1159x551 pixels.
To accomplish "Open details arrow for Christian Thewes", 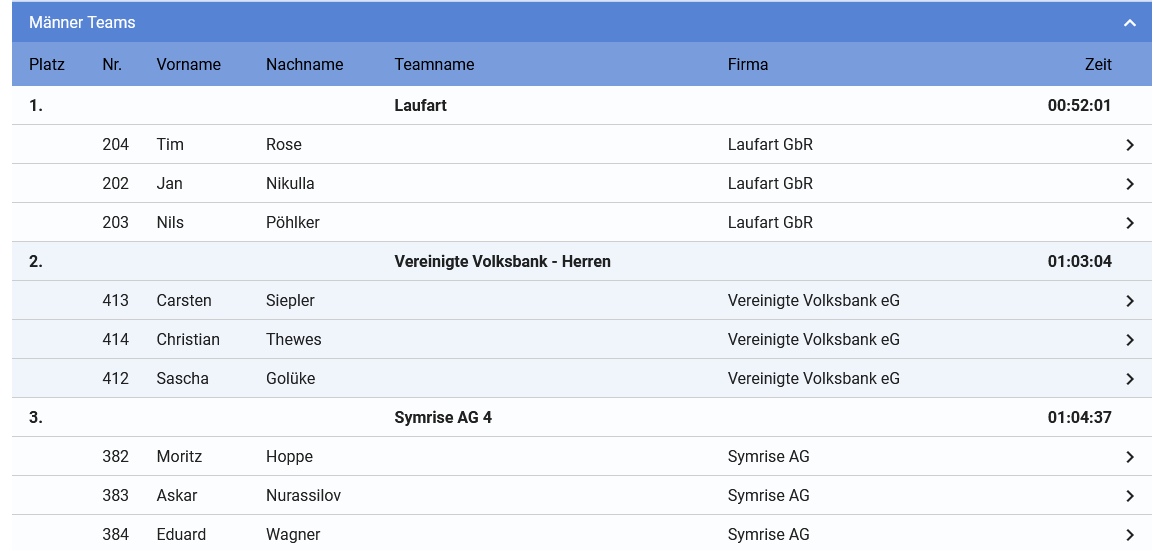I will [x=1129, y=340].
